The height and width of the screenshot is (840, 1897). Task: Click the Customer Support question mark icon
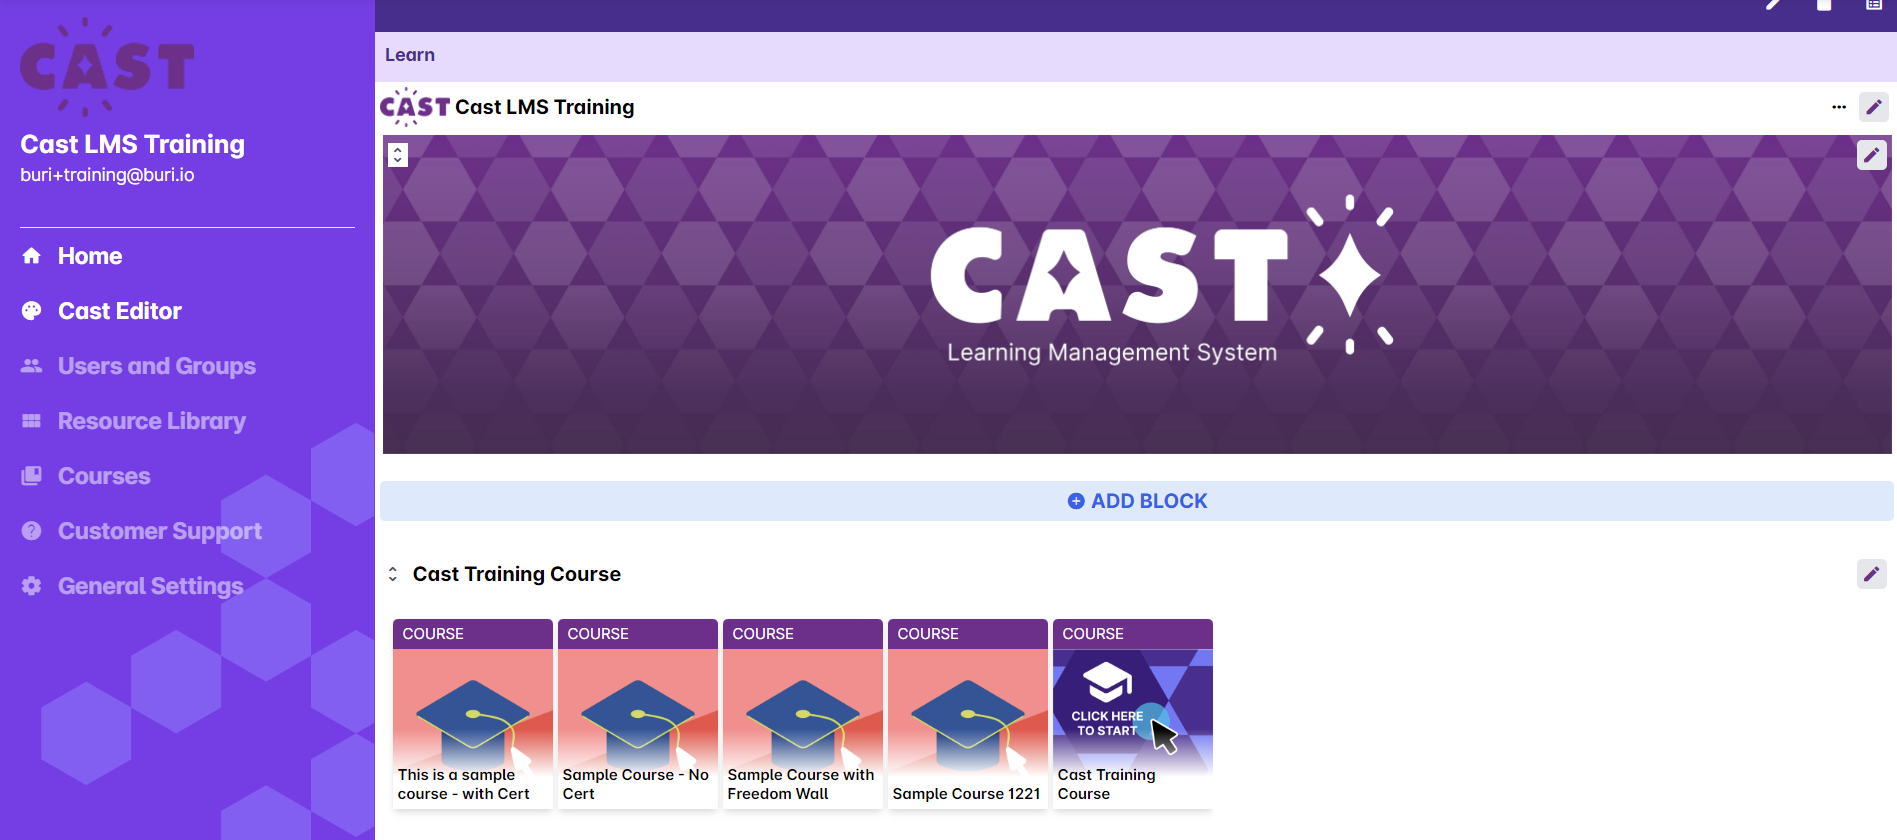(32, 531)
